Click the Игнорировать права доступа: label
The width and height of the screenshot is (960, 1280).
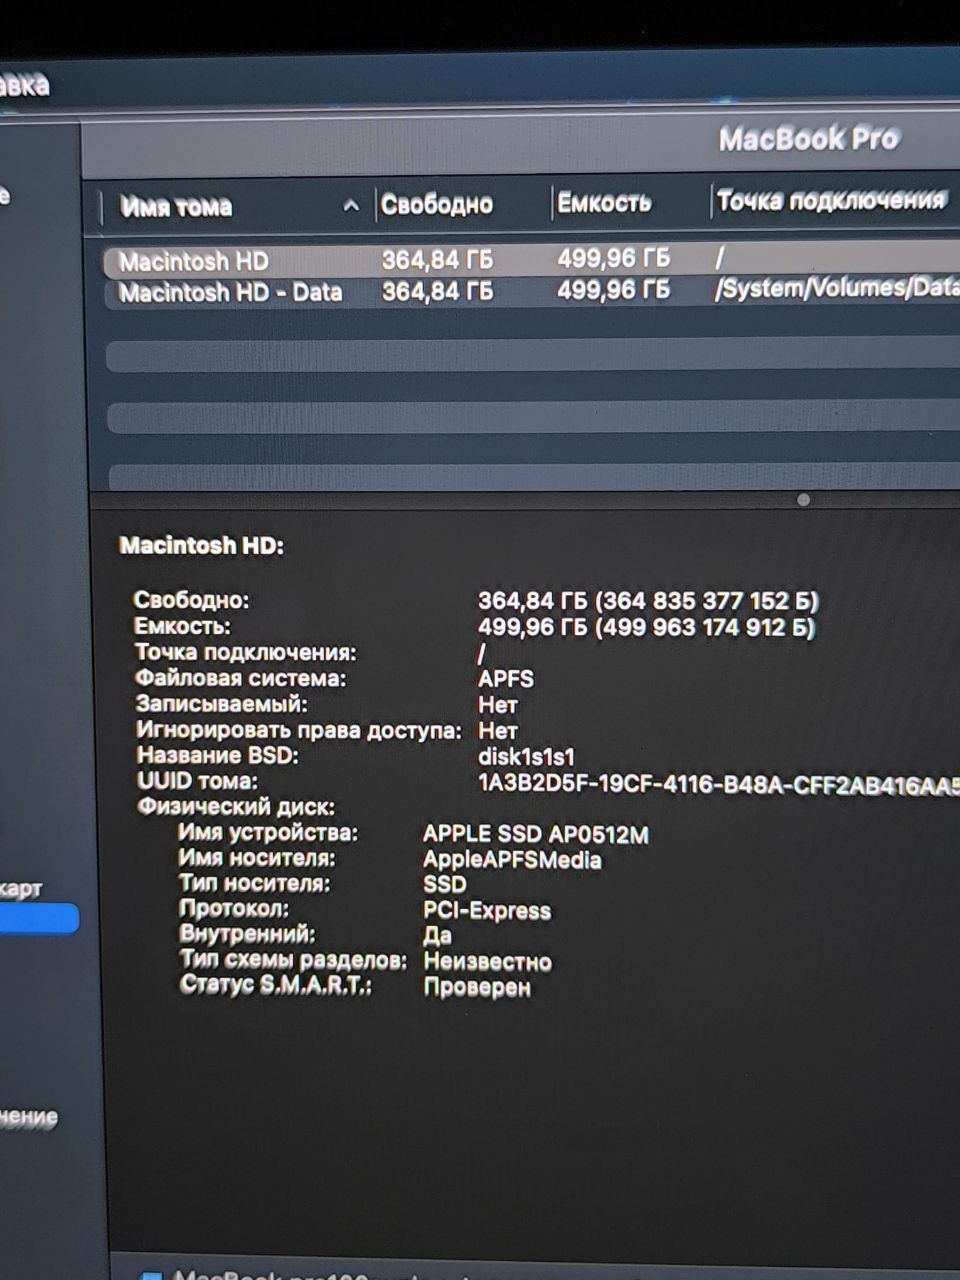click(x=299, y=730)
